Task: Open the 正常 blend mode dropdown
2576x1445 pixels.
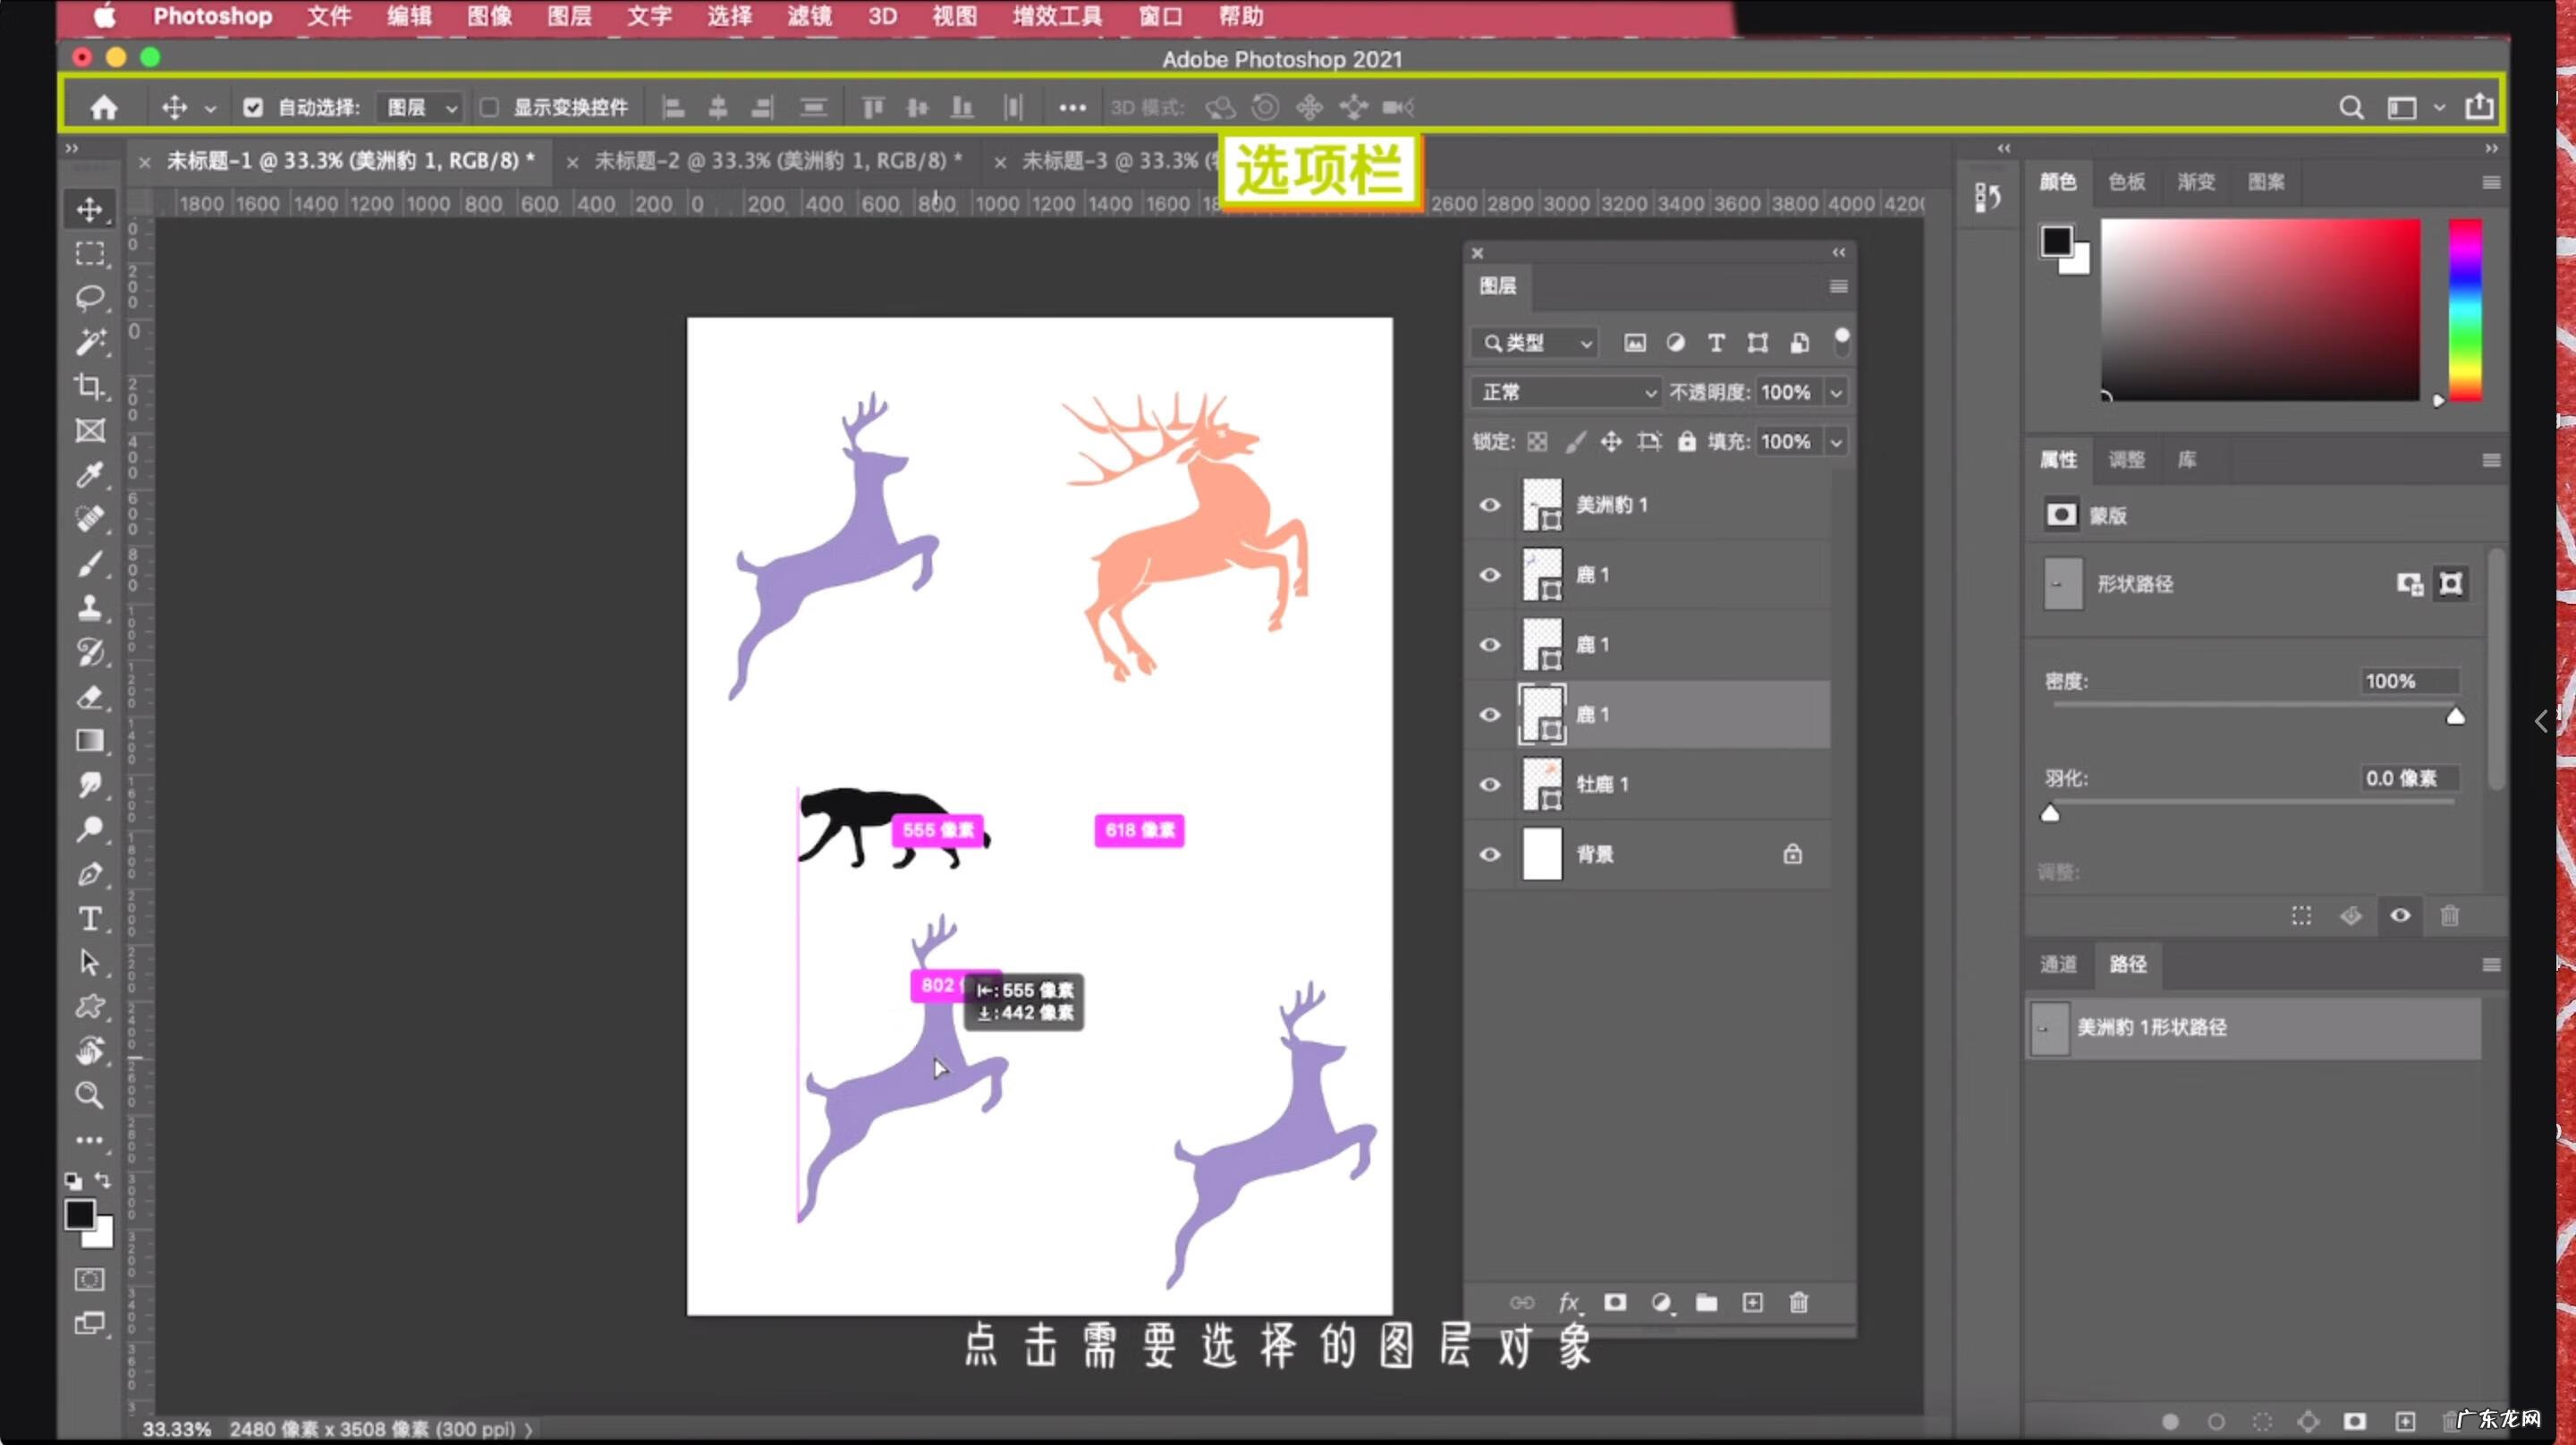Action: click(x=1565, y=392)
